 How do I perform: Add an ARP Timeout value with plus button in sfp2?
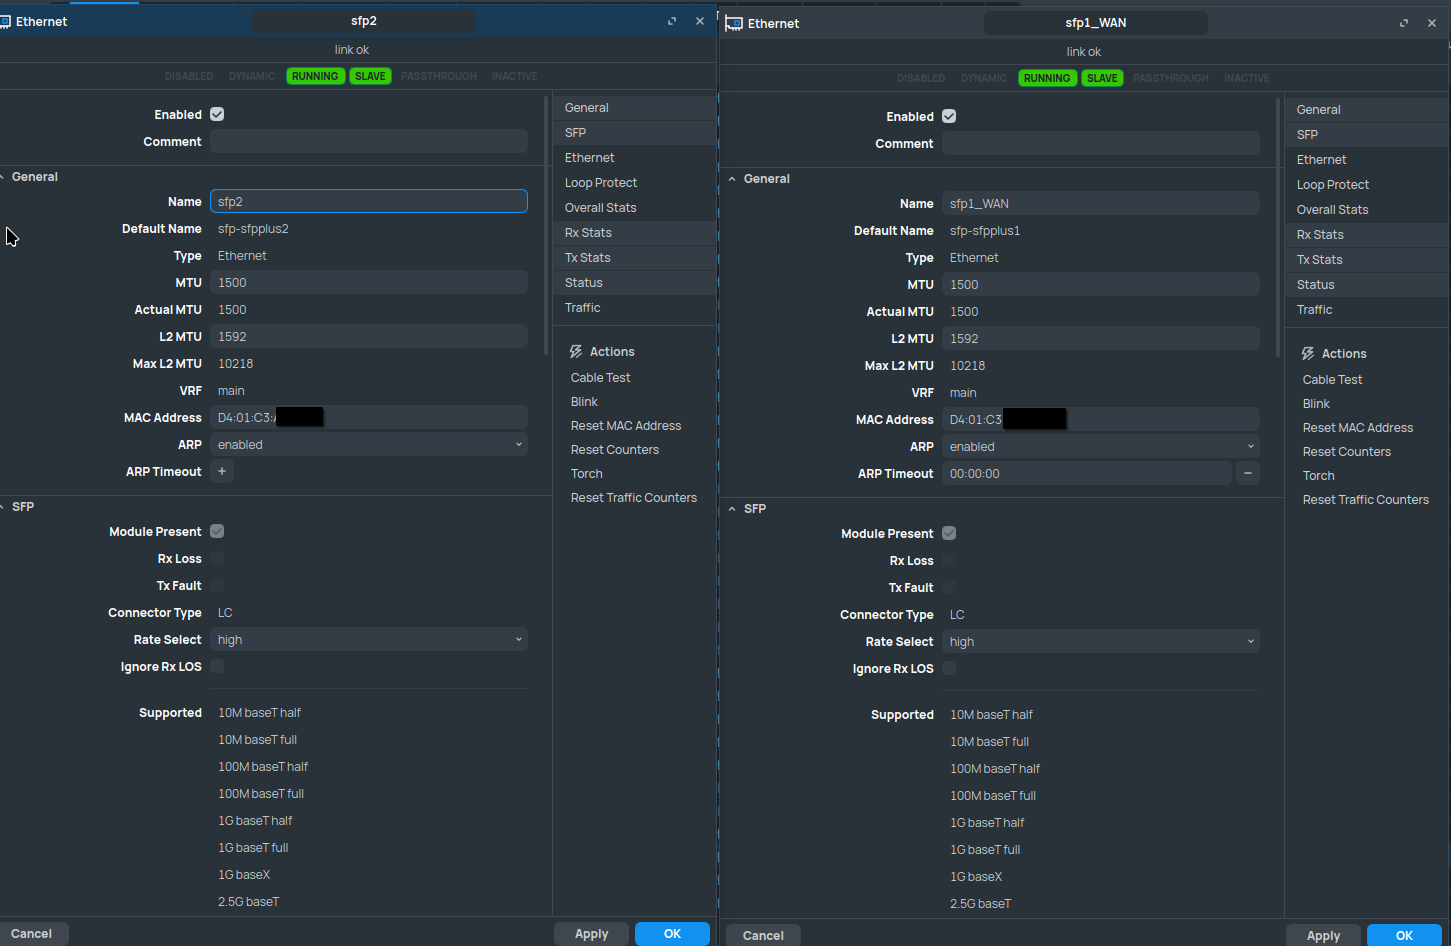point(222,472)
